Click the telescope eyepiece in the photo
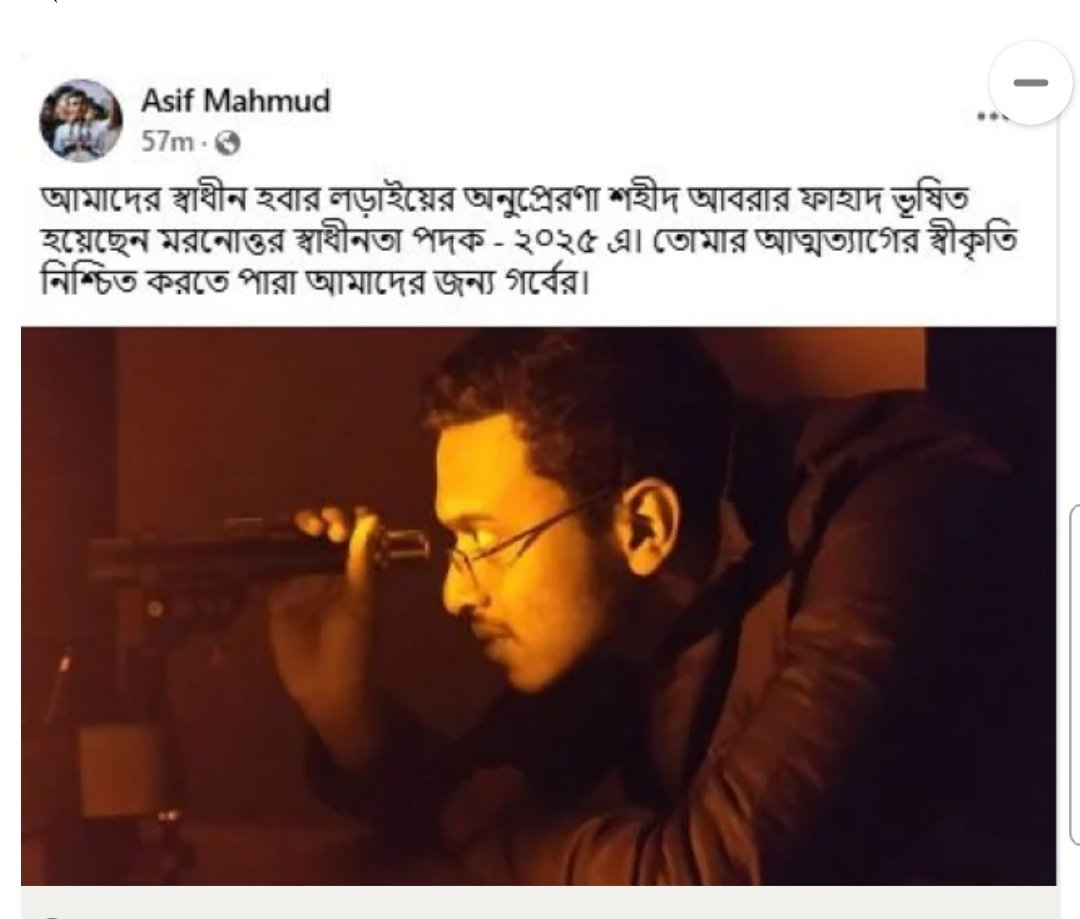1080x919 pixels. point(403,546)
